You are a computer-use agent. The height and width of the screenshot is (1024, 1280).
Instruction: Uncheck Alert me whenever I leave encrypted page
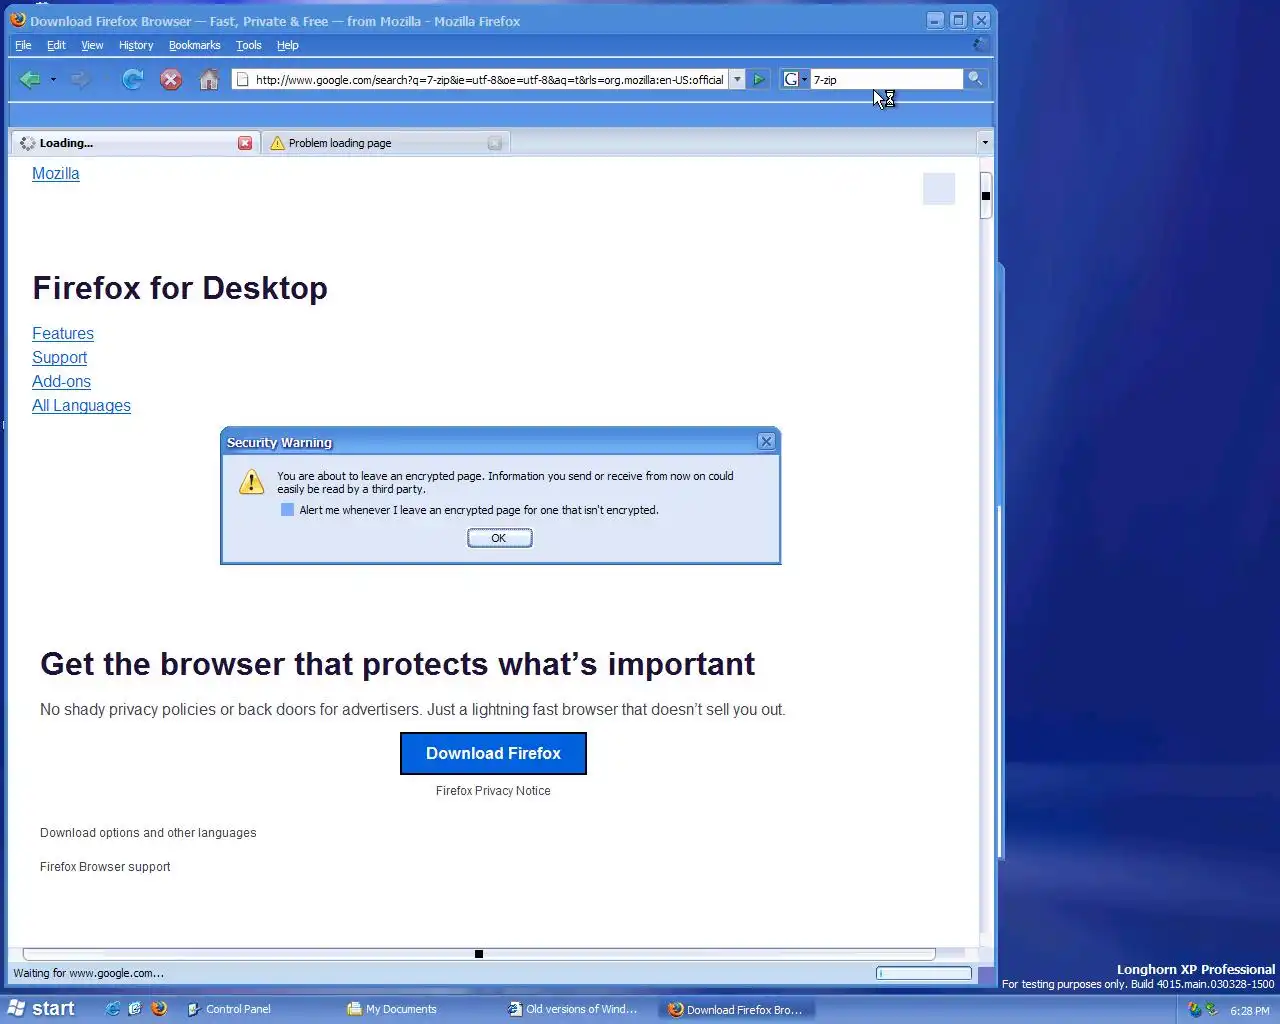(288, 510)
